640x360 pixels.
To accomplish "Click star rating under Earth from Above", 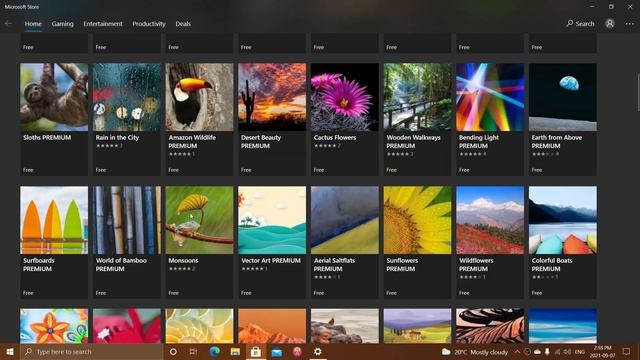I will click(545, 154).
